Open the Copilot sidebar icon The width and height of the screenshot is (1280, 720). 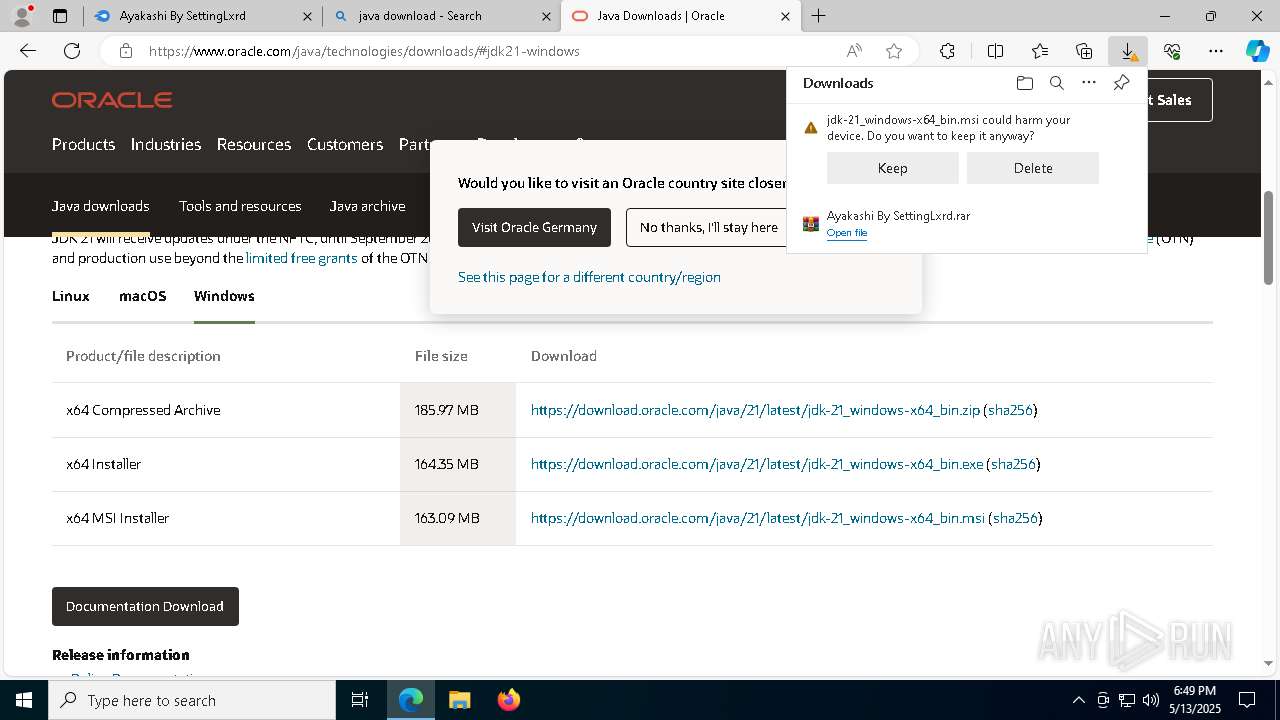[1257, 51]
